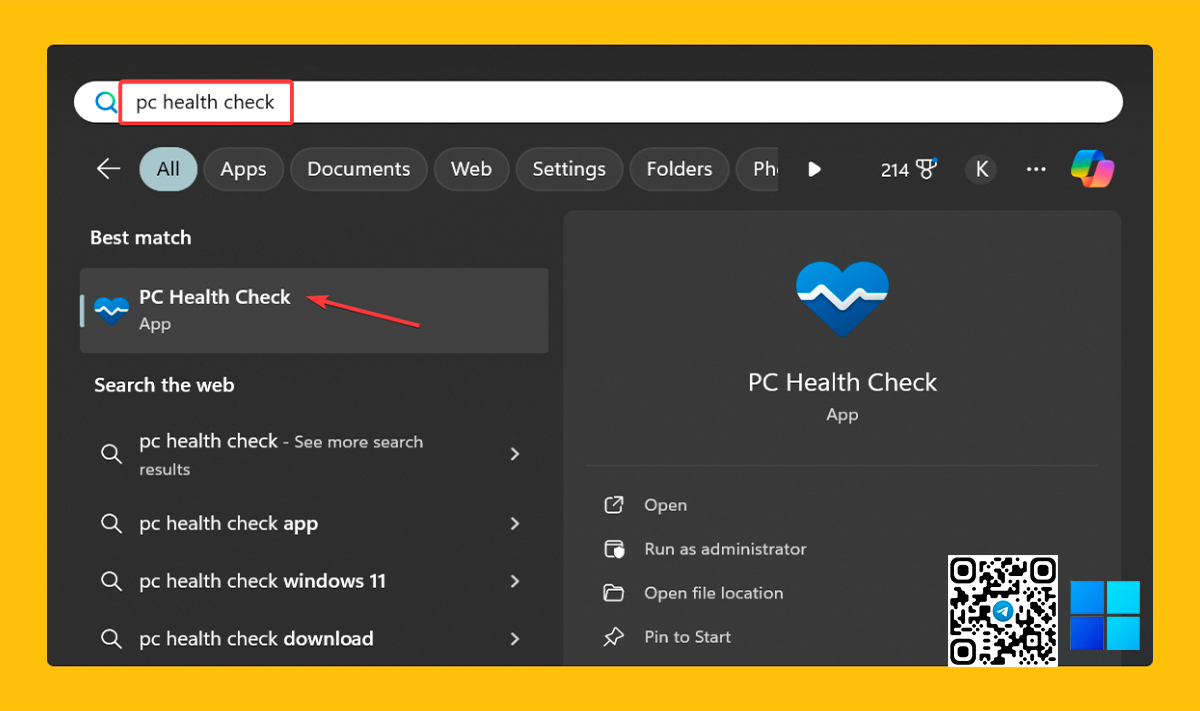Expand chevron next to pc health check web result
The height and width of the screenshot is (711, 1200).
click(x=515, y=454)
